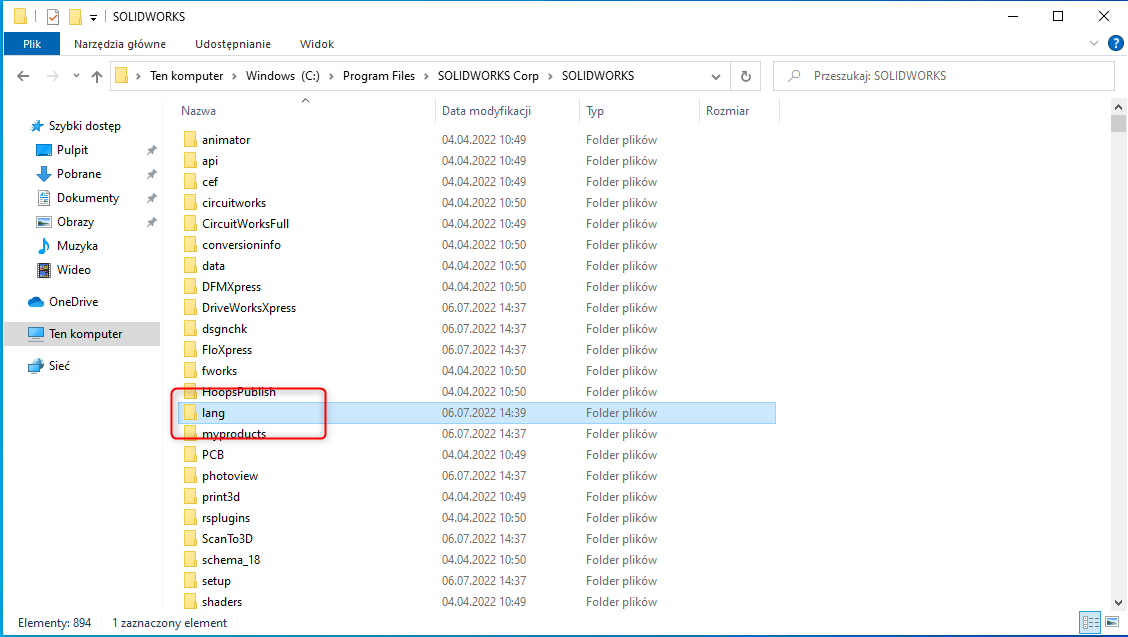The height and width of the screenshot is (637, 1128).
Task: Select the shaders folder name
Action: (x=222, y=602)
